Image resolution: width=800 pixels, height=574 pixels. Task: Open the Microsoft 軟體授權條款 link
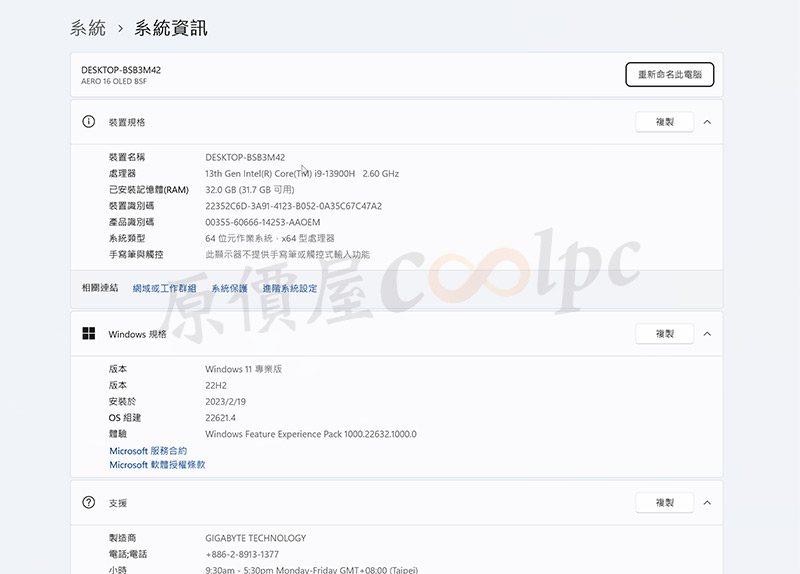tap(157, 465)
